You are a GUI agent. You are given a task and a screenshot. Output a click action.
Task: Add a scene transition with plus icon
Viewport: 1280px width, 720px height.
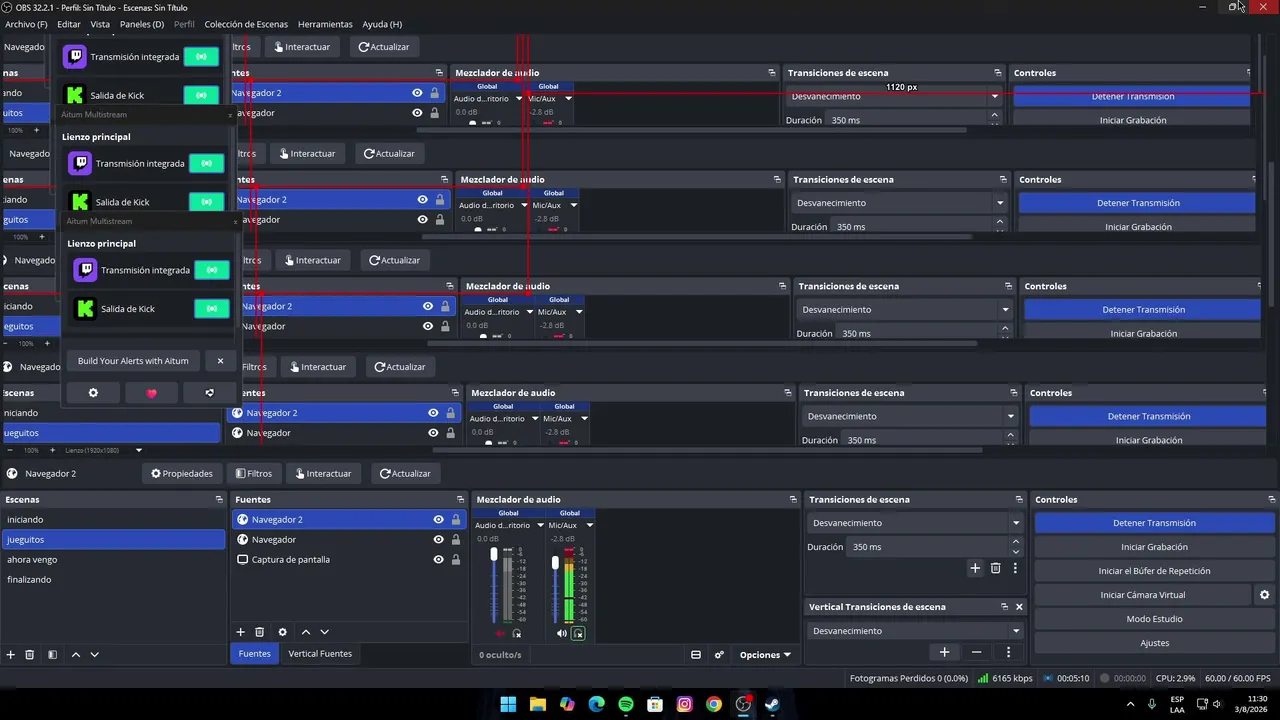975,568
